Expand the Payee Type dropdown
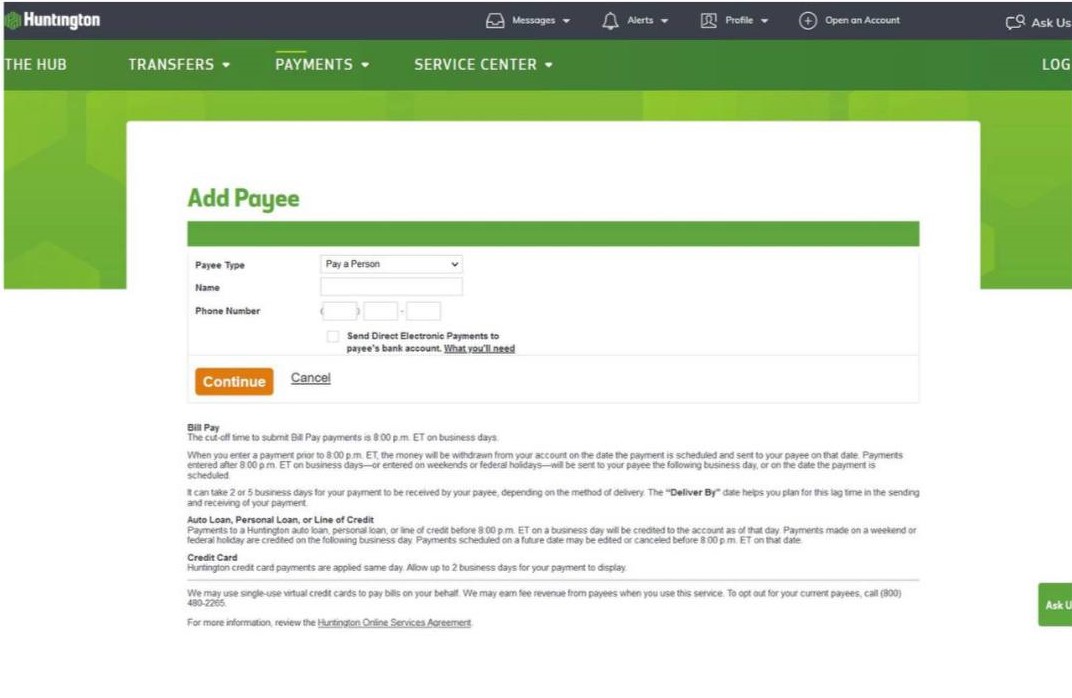The image size is (1072, 698). pos(392,265)
